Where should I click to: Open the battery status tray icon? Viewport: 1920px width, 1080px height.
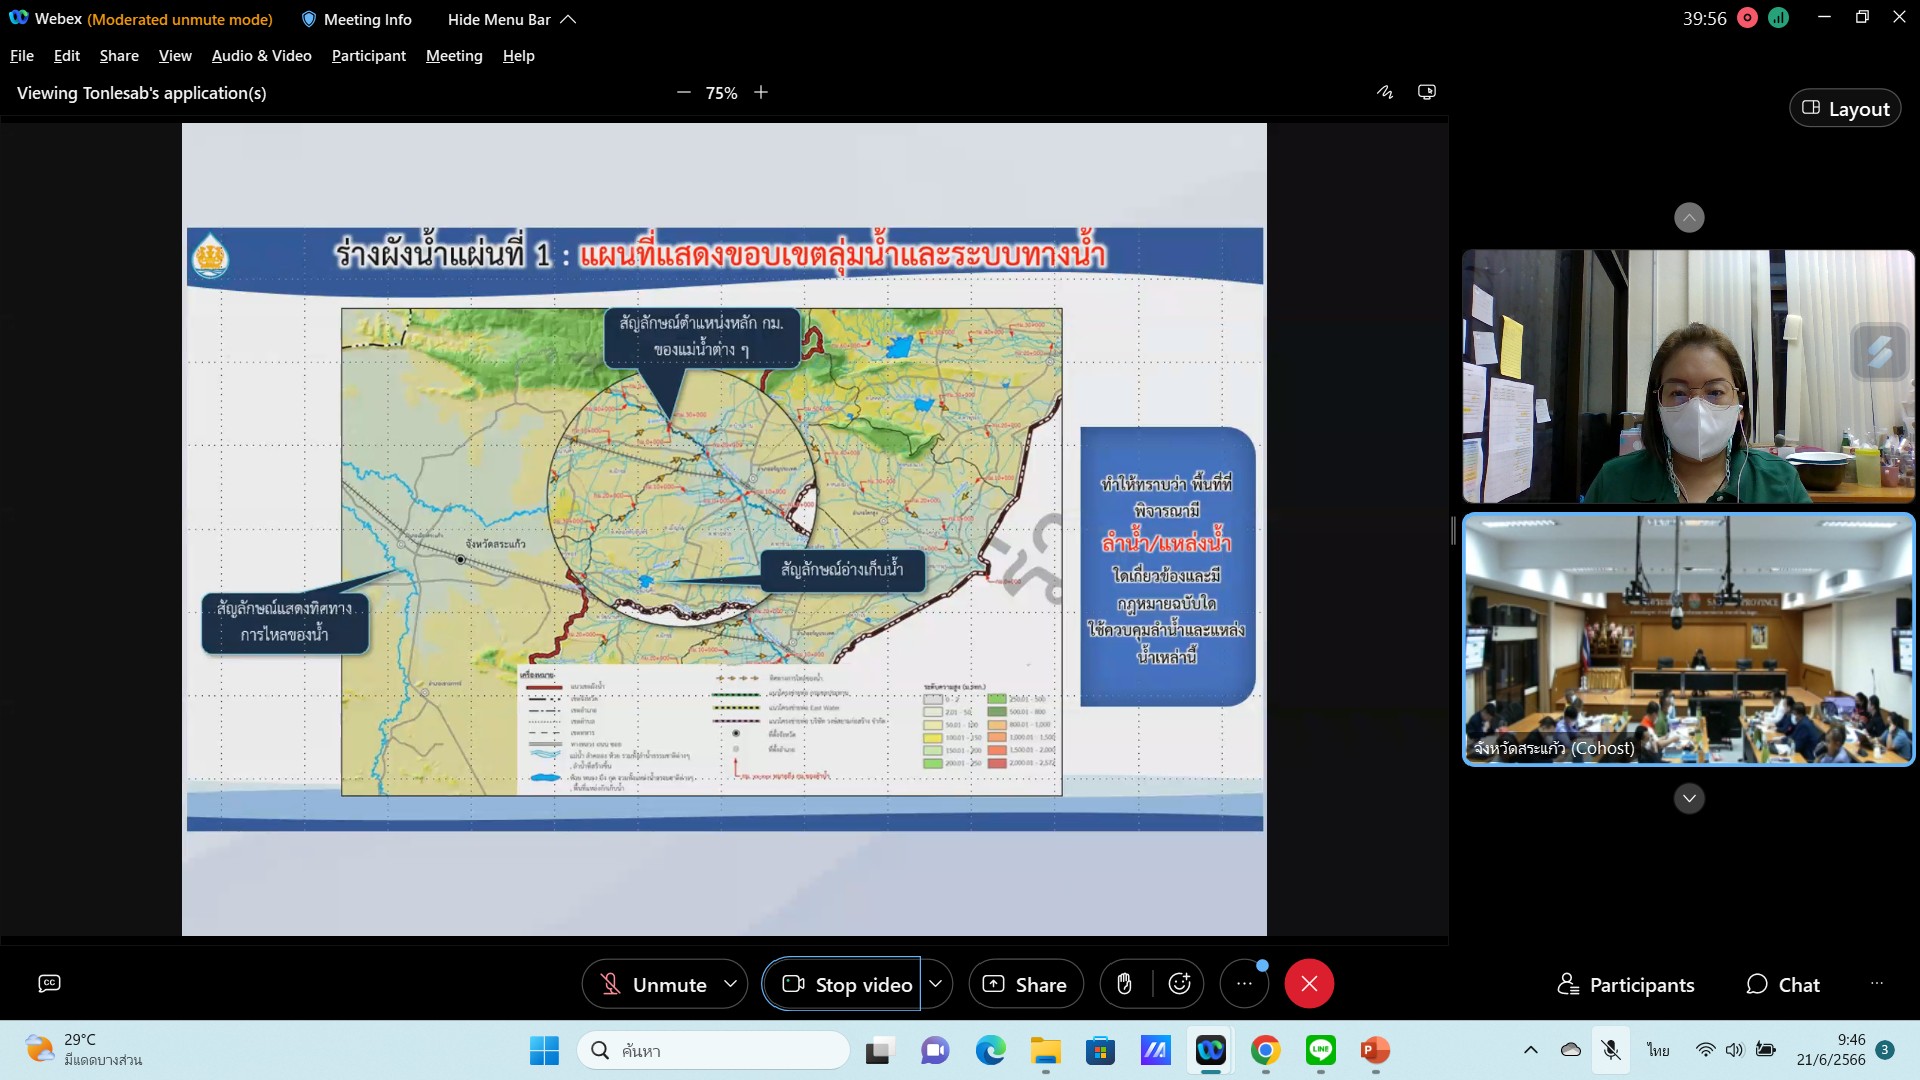1766,1050
